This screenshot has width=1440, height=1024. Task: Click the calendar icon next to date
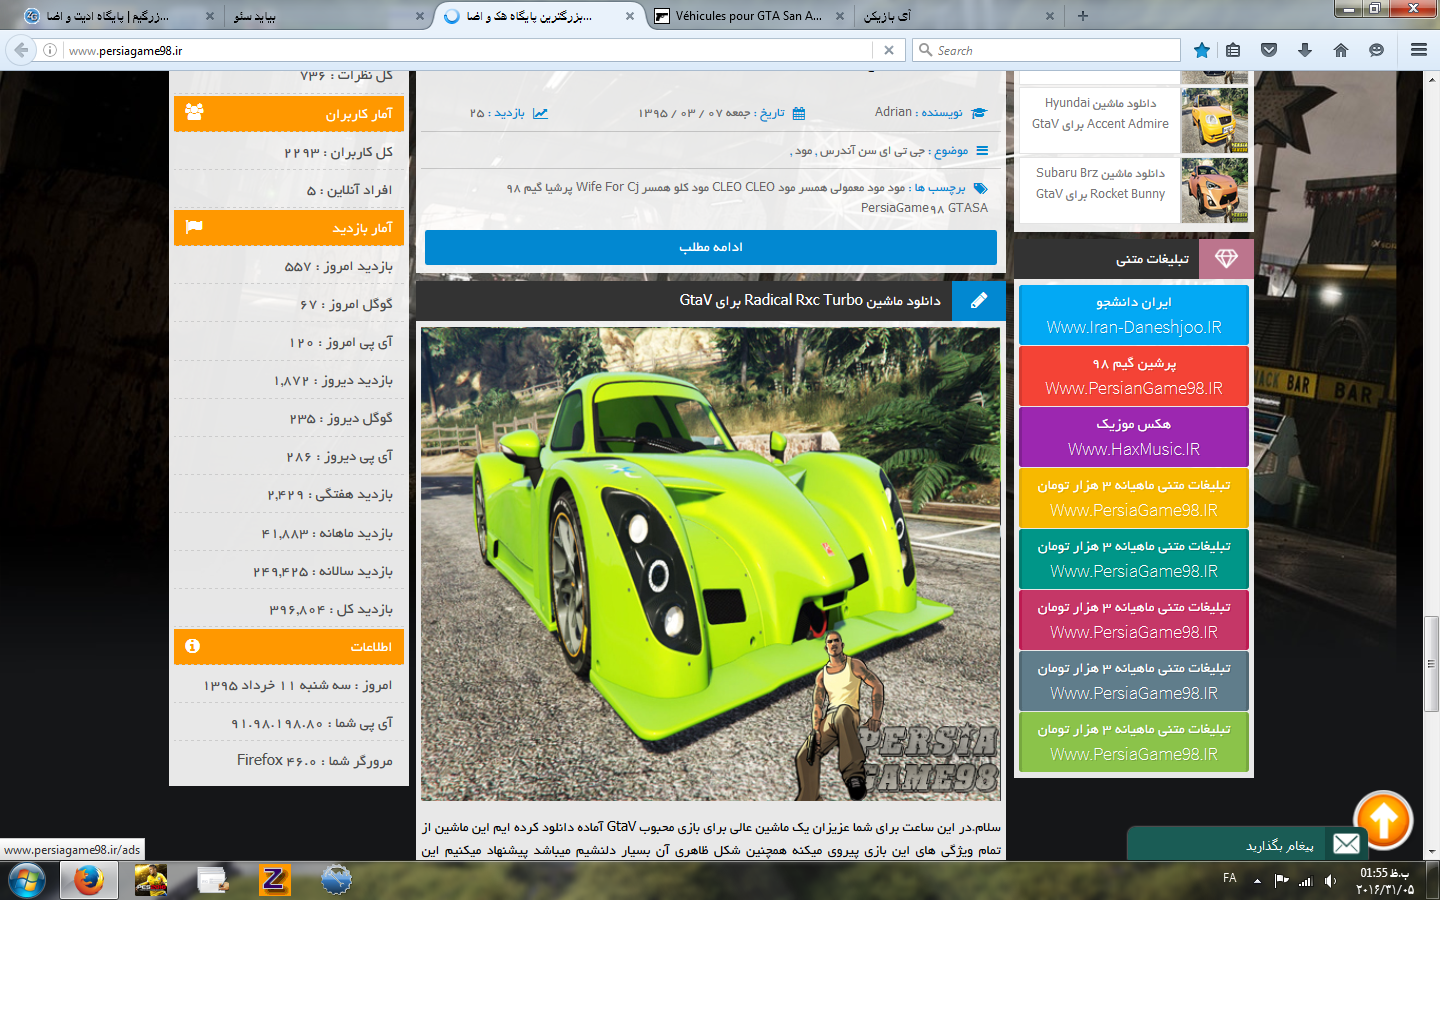(x=798, y=113)
